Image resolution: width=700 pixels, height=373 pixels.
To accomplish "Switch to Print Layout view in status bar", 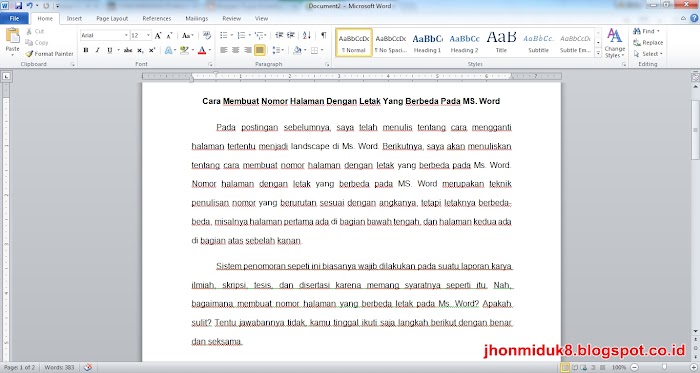I will tap(565, 367).
